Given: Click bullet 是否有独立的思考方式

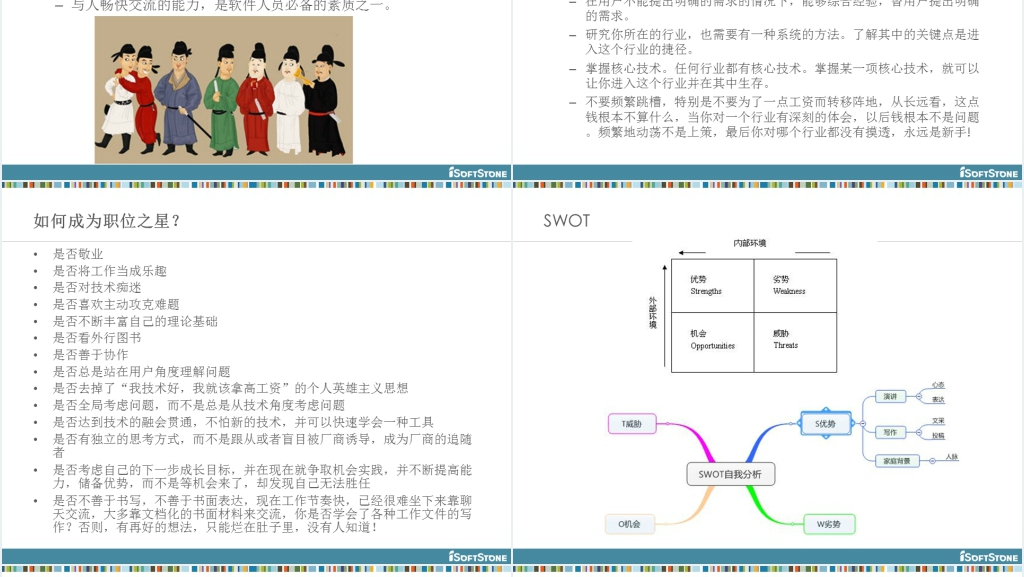Looking at the screenshot, I should point(262,445).
